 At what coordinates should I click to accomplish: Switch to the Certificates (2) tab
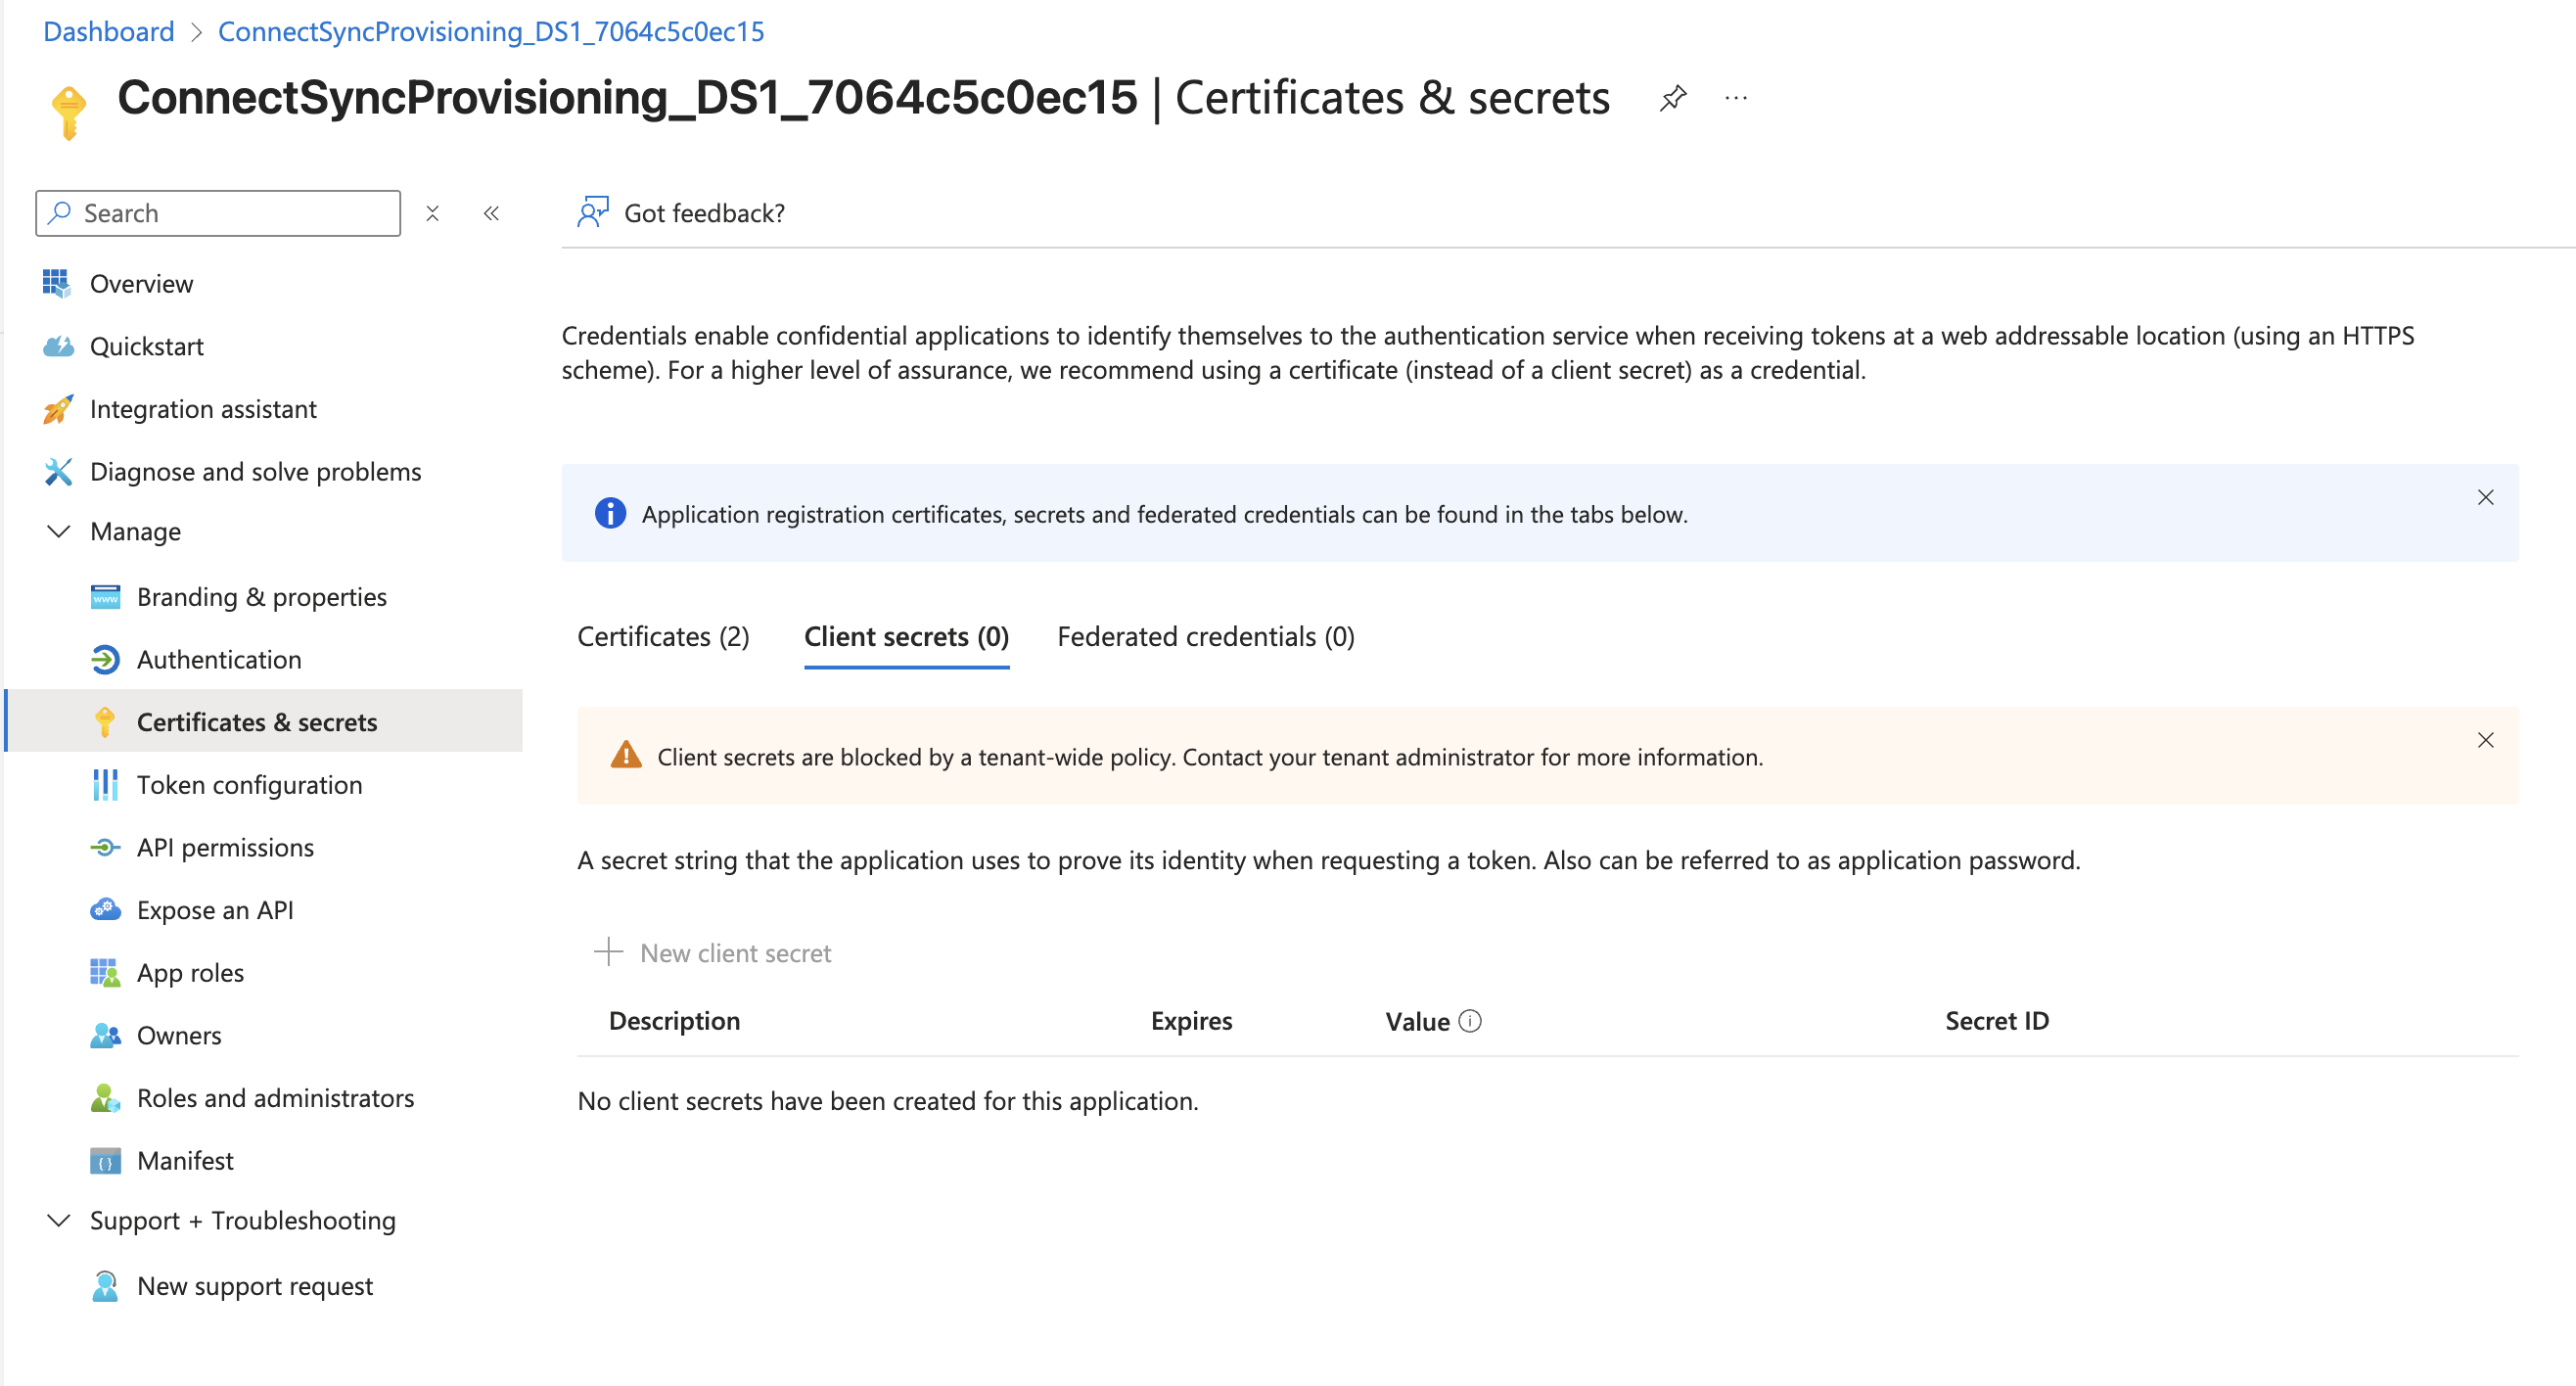click(x=663, y=636)
